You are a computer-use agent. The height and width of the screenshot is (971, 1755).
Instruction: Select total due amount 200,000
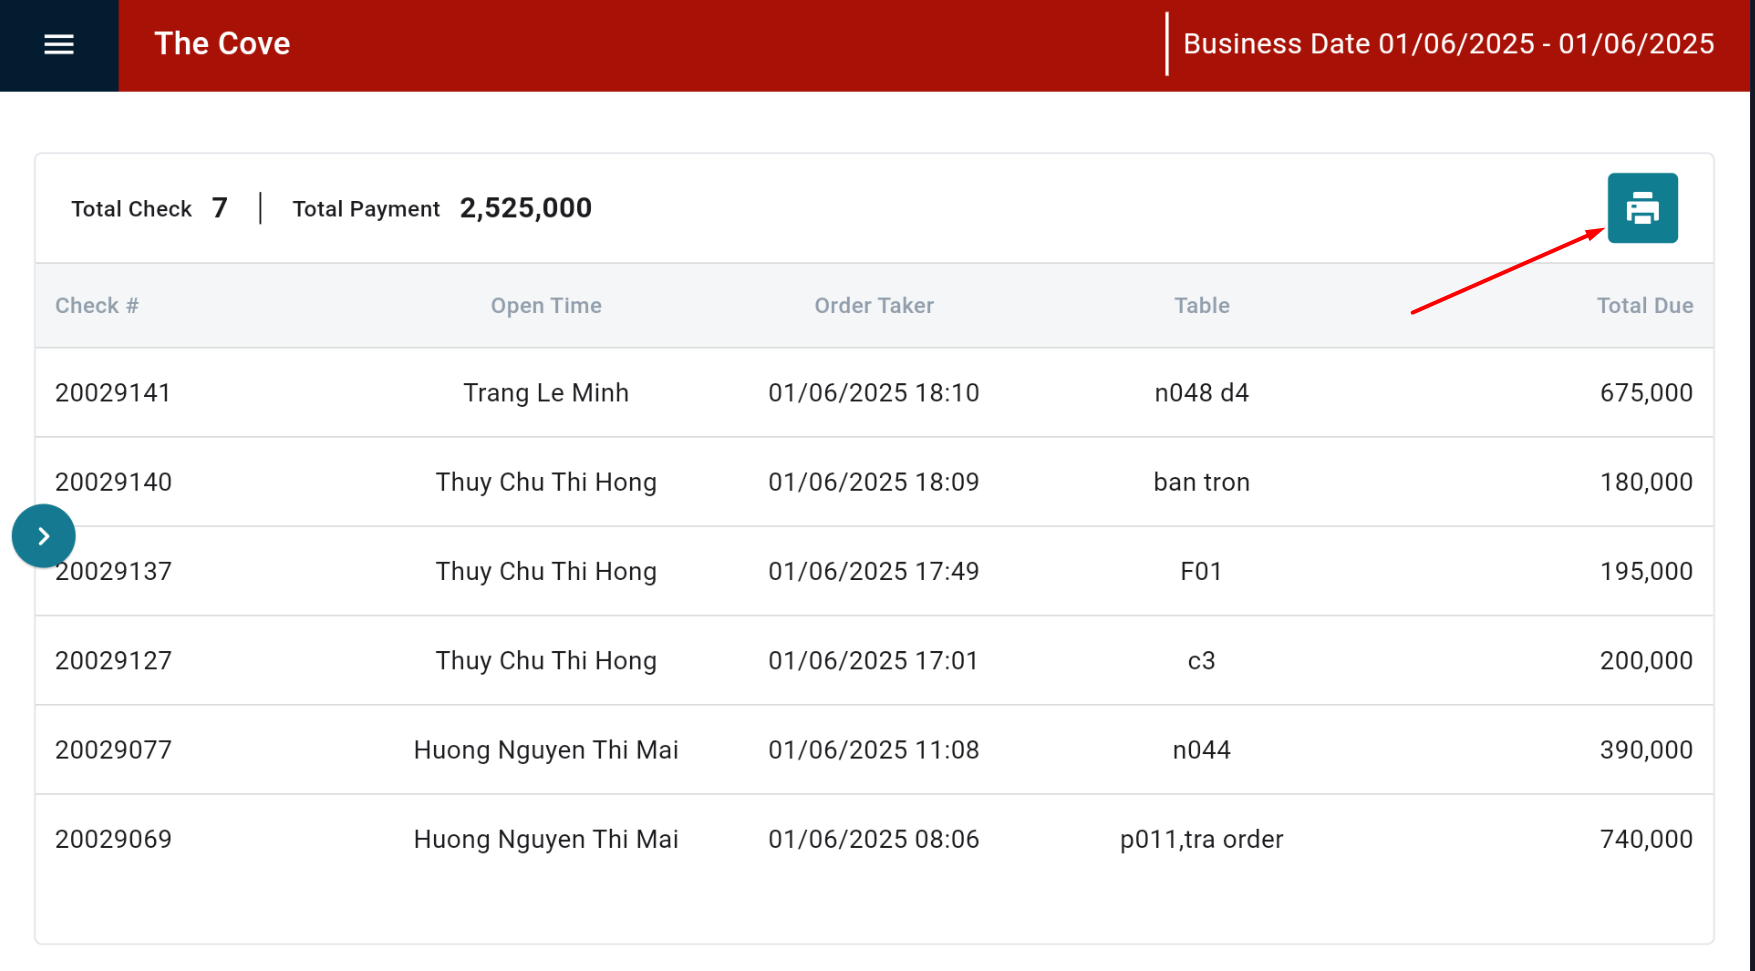pyautogui.click(x=1646, y=661)
